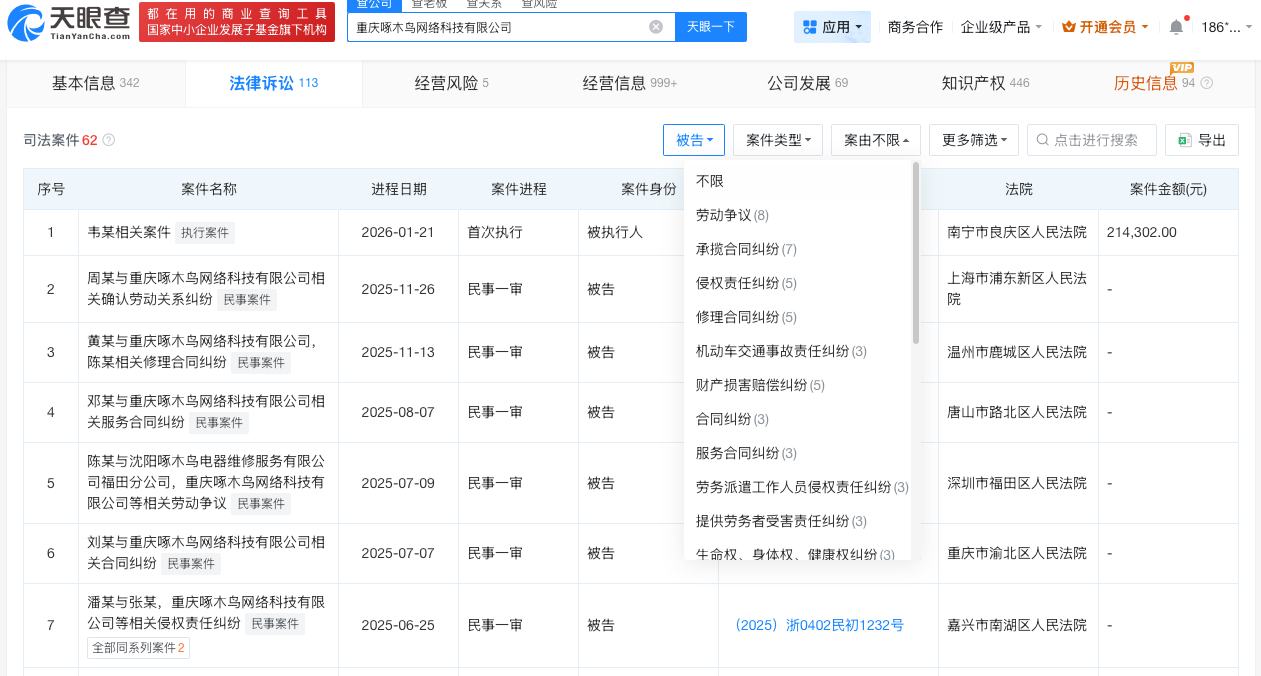Click the Tianyancha logo icon
This screenshot has width=1261, height=676.
(25, 22)
